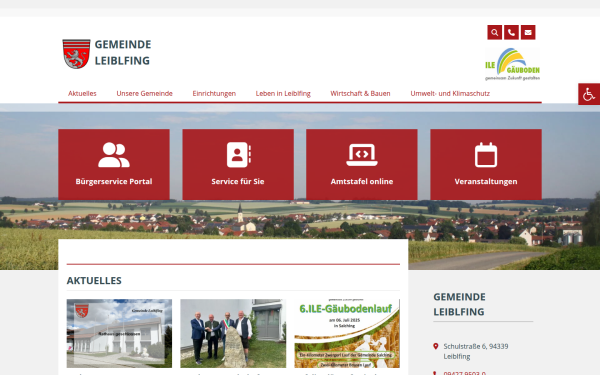
Task: Open the Einrichtungen menu
Action: (214, 93)
